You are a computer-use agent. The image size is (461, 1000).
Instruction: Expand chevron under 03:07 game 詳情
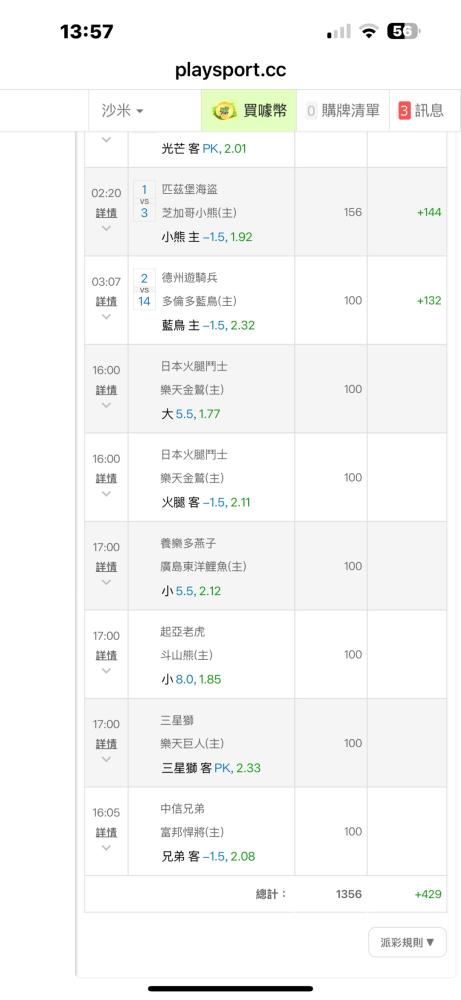pos(106,316)
